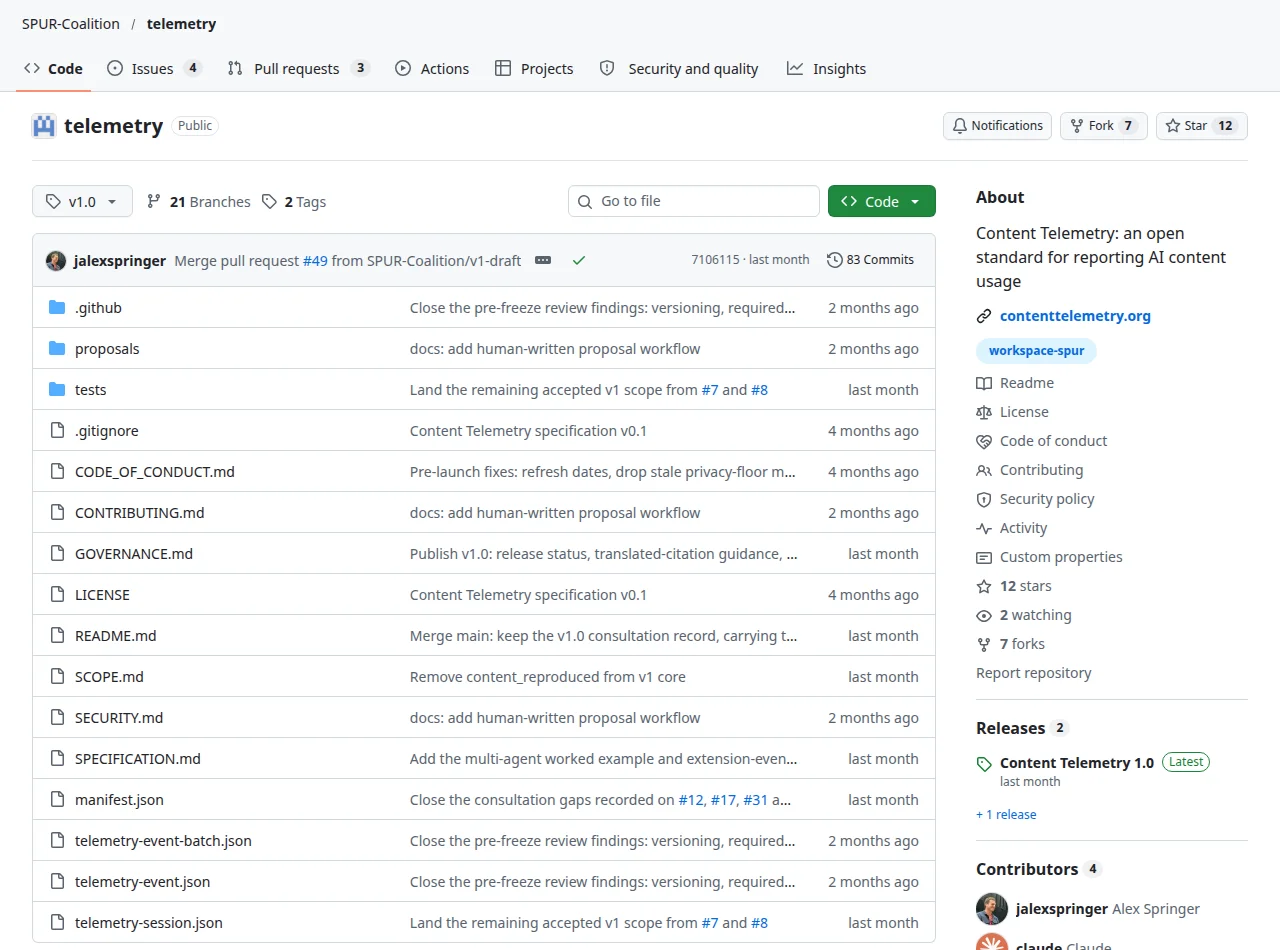This screenshot has width=1280, height=950.
Task: Fork the telemetry repository
Action: [1104, 126]
